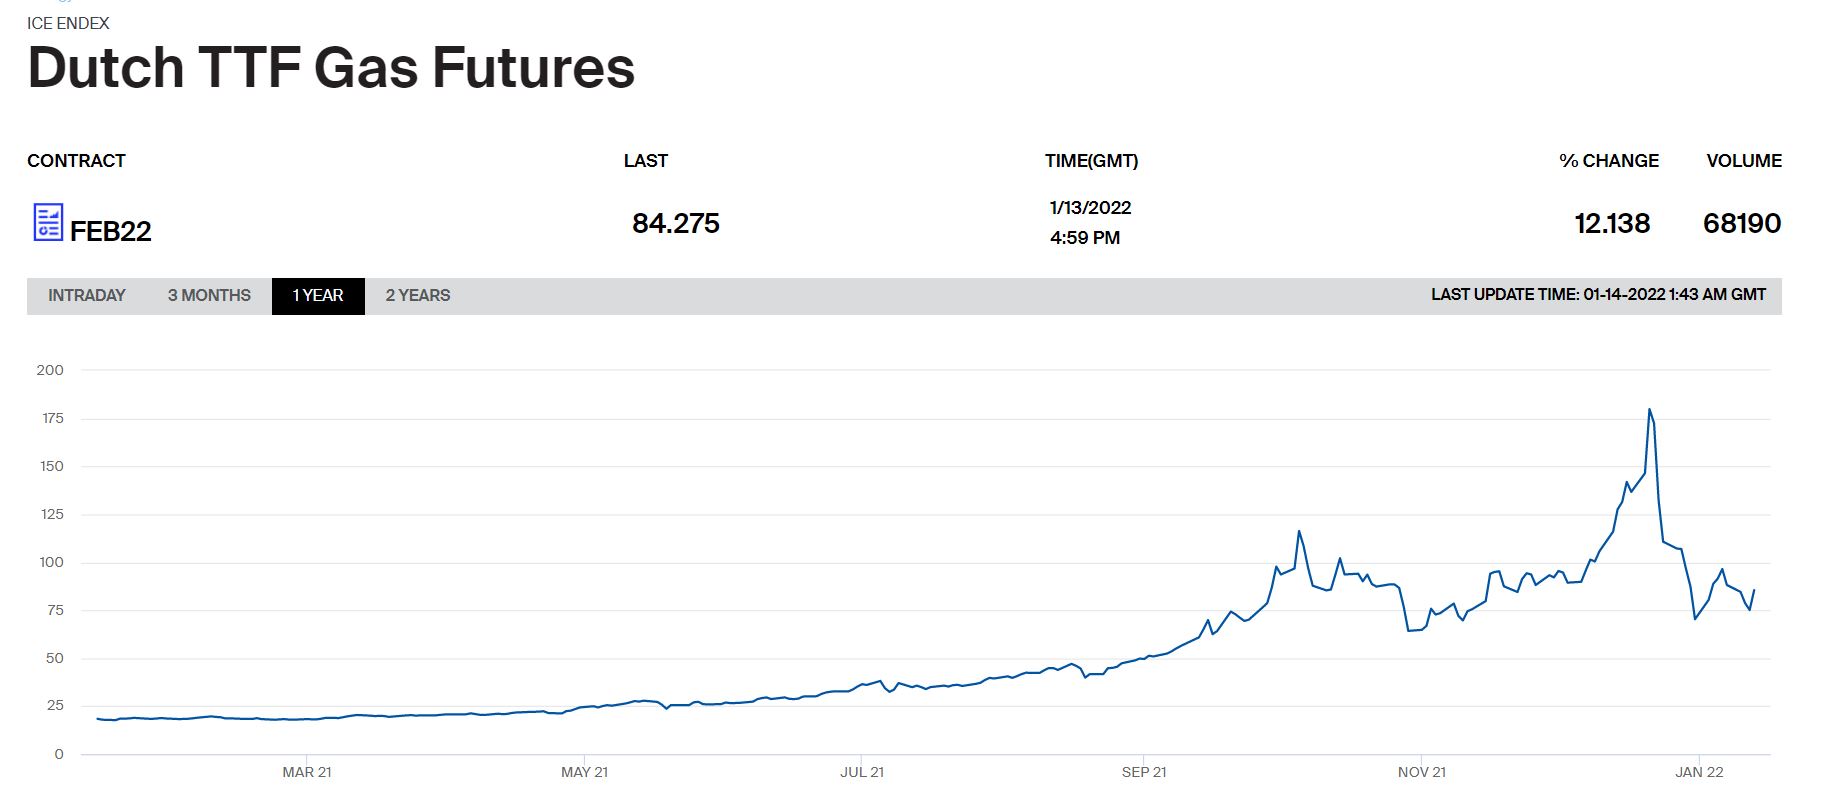The image size is (1825, 791).
Task: Select the 1 YEAR chart tab
Action: click(318, 296)
